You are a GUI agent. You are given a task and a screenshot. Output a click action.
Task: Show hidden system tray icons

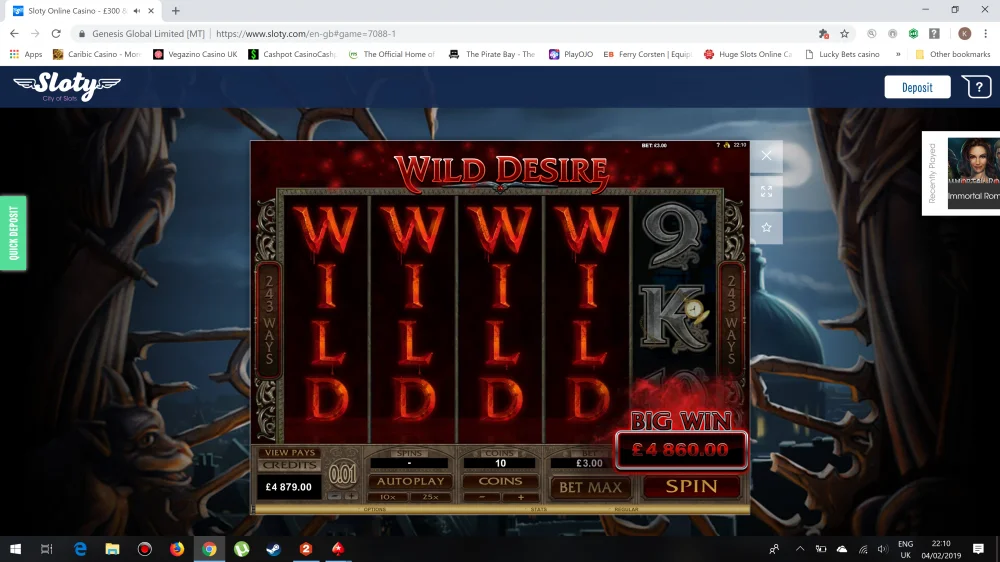pyautogui.click(x=800, y=549)
